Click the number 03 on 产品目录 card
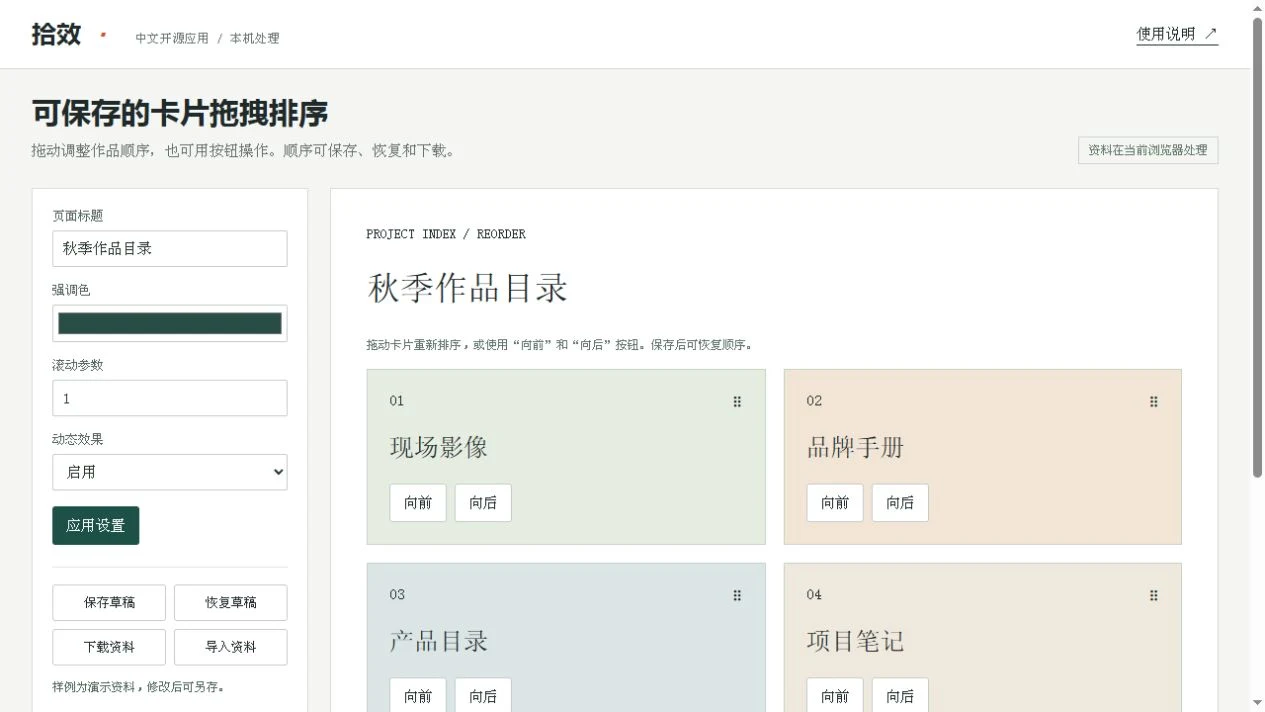Image resolution: width=1265 pixels, height=712 pixels. pyautogui.click(x=397, y=595)
